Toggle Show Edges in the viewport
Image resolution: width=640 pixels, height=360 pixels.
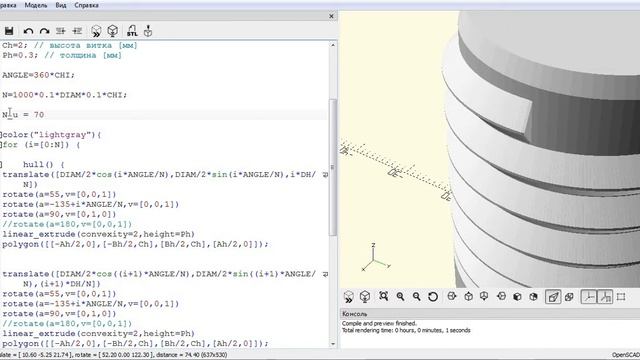(x=621, y=297)
